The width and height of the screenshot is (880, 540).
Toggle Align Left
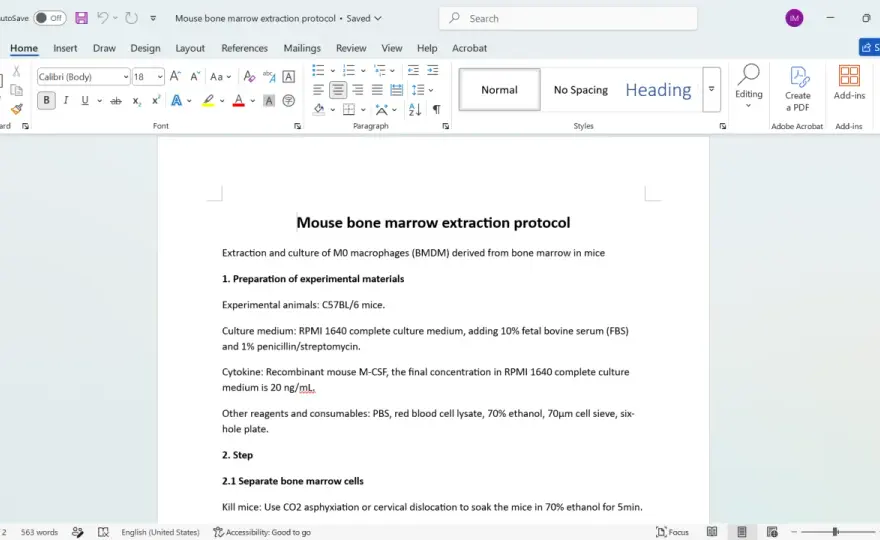coord(318,90)
